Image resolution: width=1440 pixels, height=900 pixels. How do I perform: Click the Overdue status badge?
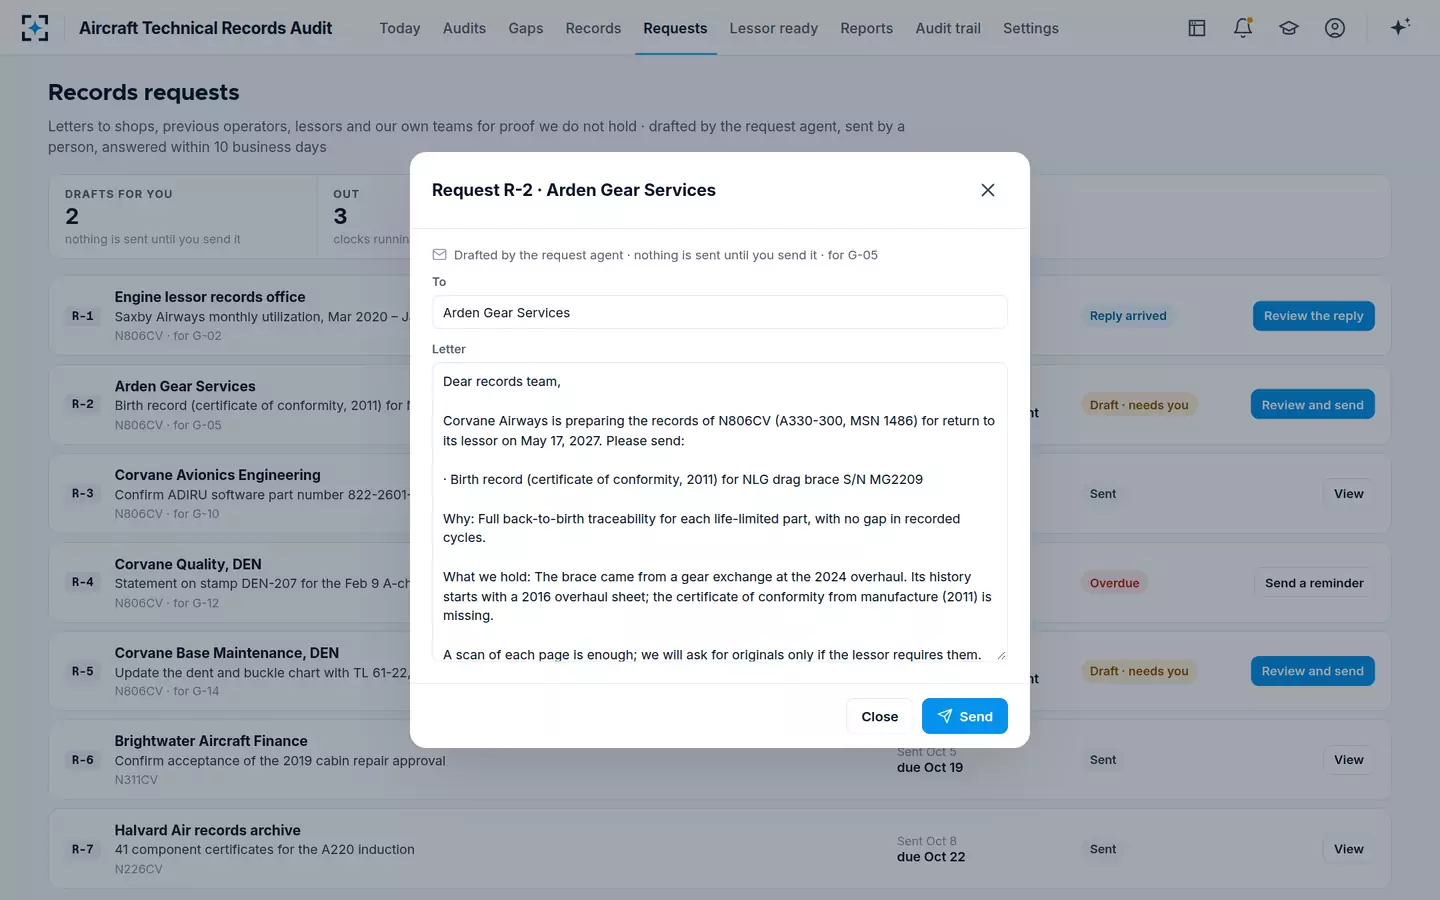pyautogui.click(x=1114, y=583)
